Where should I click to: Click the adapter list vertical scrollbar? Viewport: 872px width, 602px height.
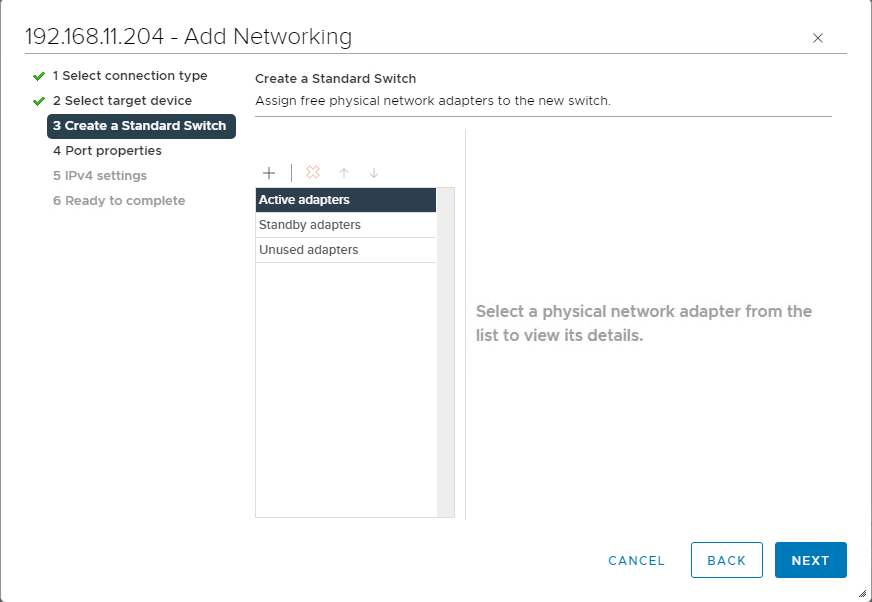tap(446, 352)
